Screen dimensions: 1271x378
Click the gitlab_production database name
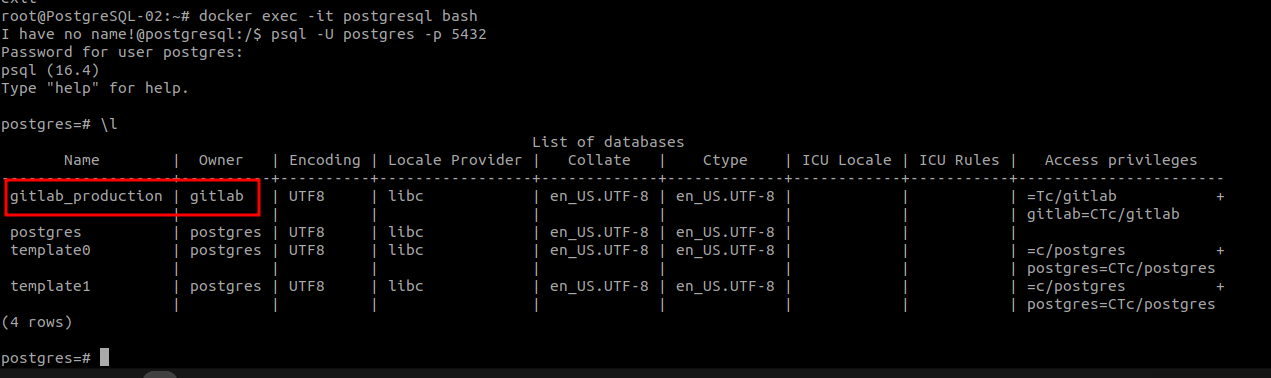86,196
